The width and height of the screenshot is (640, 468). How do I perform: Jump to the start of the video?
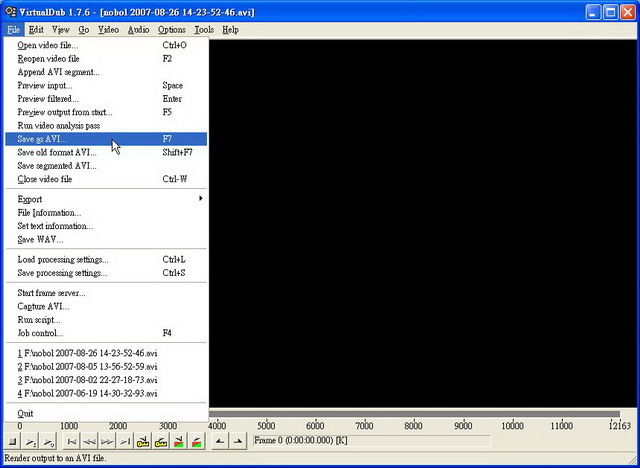tap(71, 441)
